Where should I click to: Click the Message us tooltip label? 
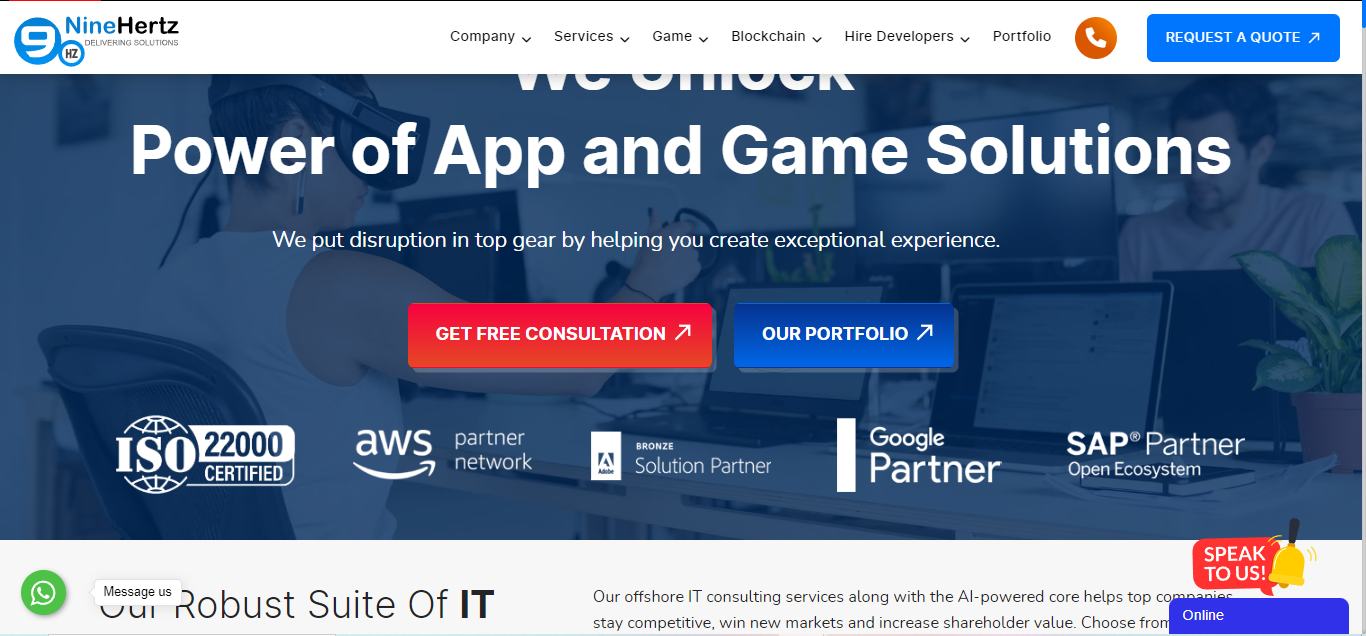pyautogui.click(x=138, y=592)
